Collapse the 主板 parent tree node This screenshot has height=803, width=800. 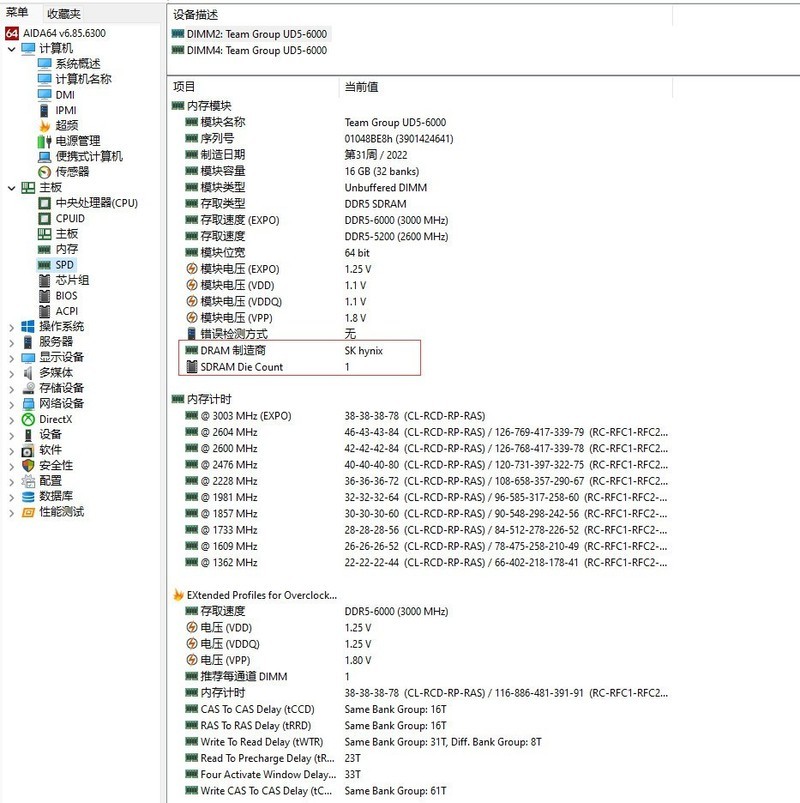click(x=11, y=188)
